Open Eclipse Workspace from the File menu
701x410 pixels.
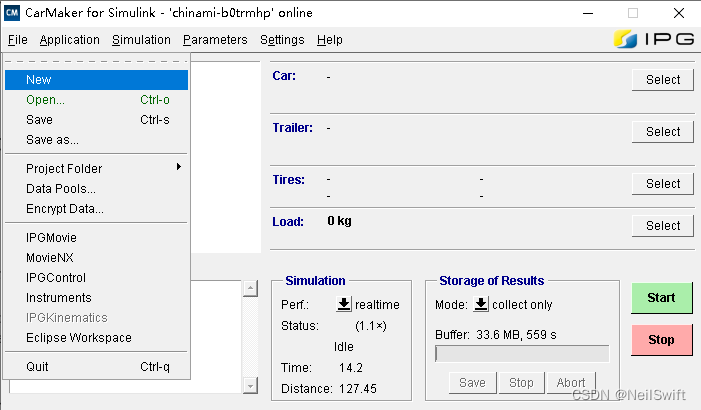pyautogui.click(x=96, y=338)
